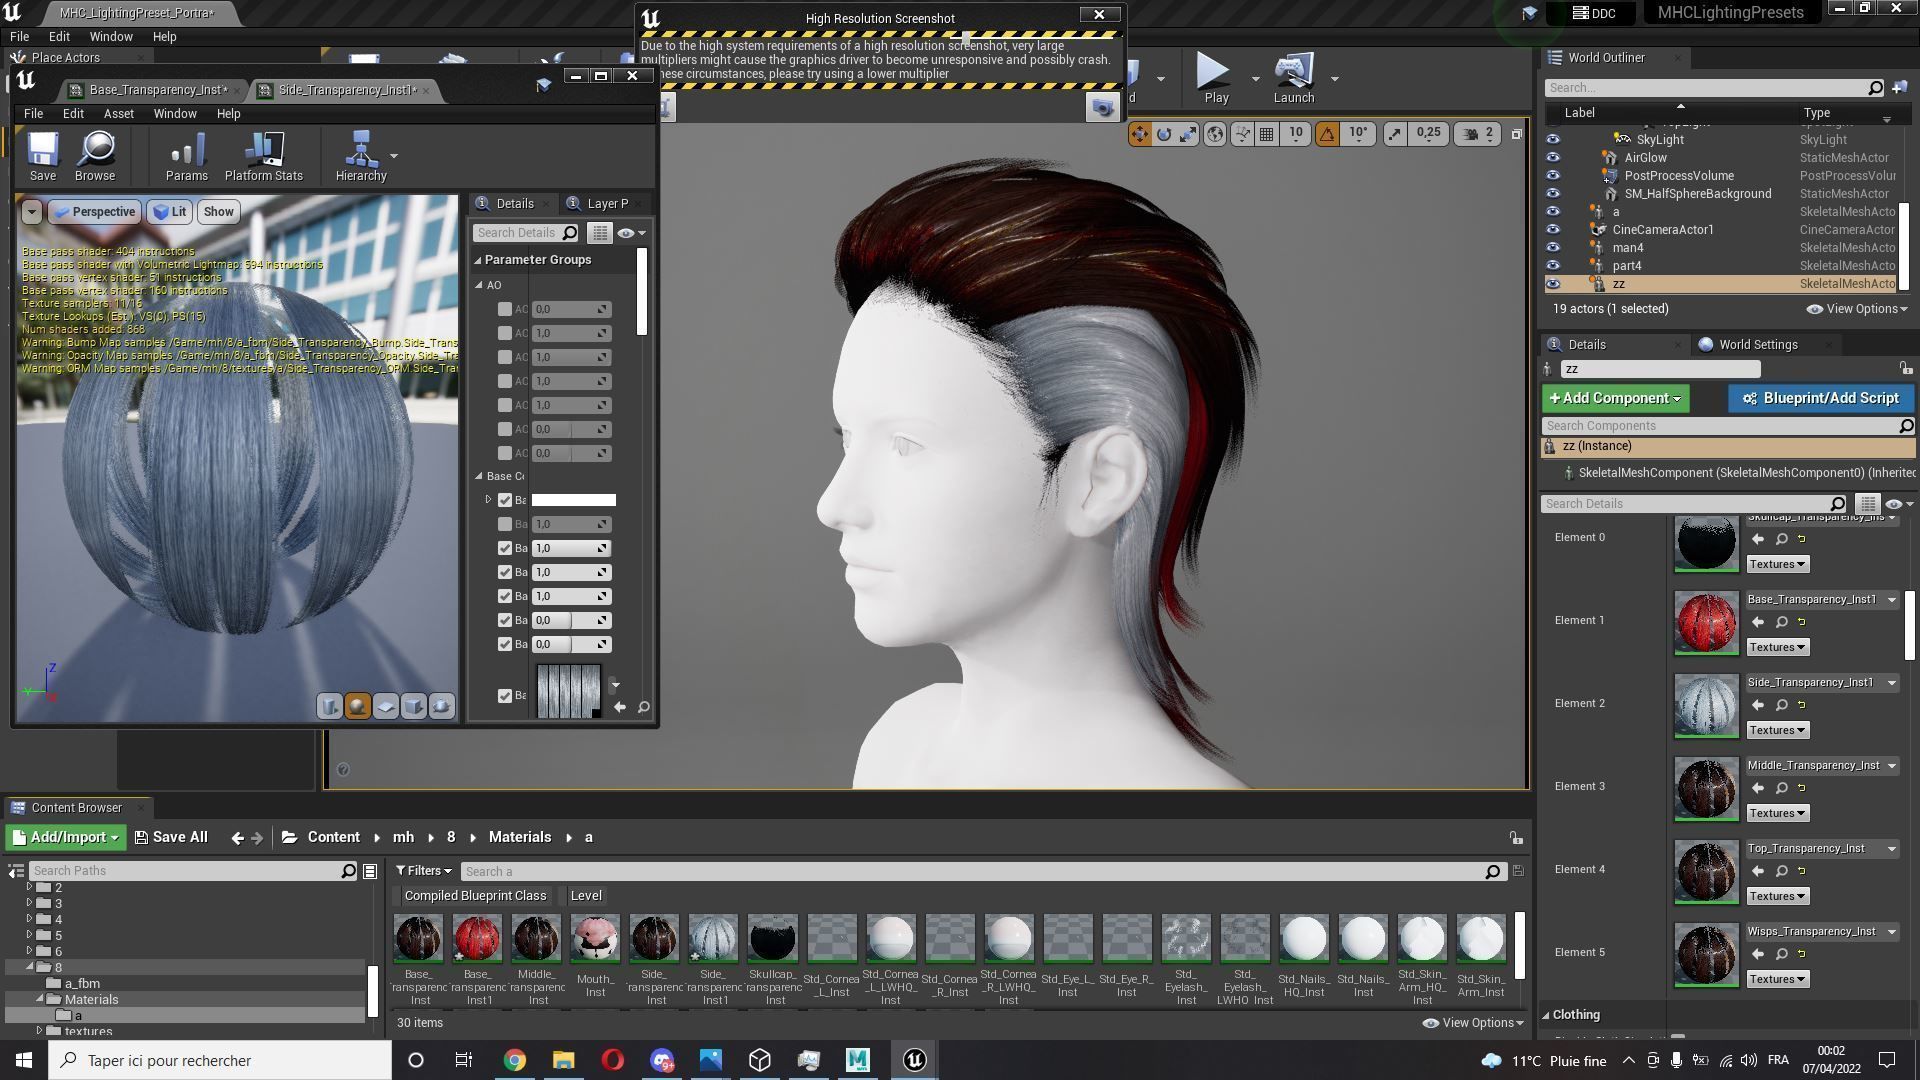1920x1080 pixels.
Task: Toggle the Base Color swatch parameter checkbox
Action: coord(505,500)
